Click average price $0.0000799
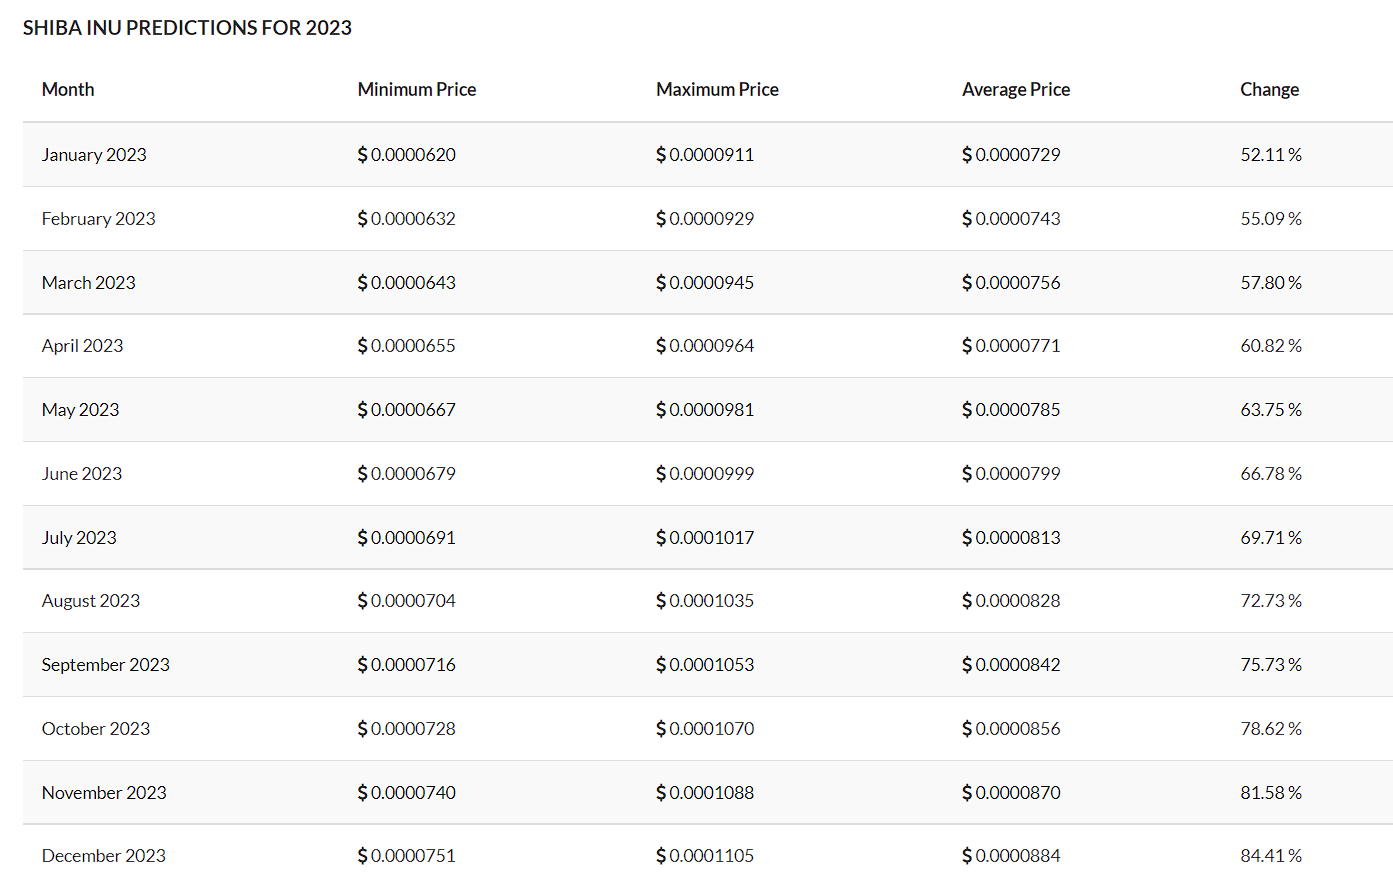Image resolution: width=1393 pixels, height=896 pixels. 1011,473
